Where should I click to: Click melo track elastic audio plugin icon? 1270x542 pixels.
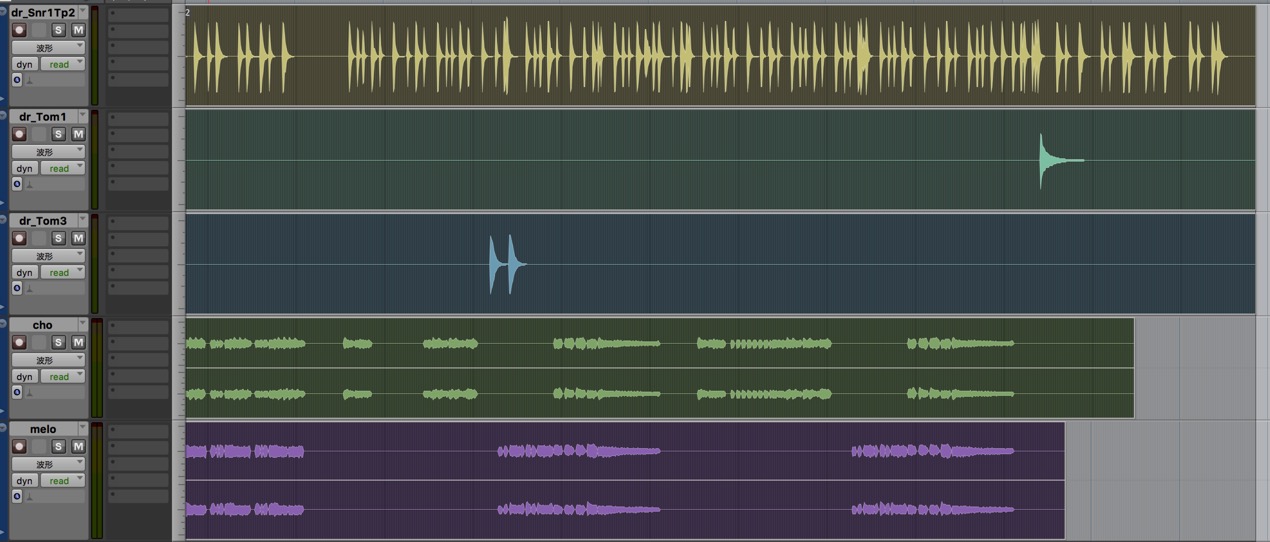pos(29,496)
